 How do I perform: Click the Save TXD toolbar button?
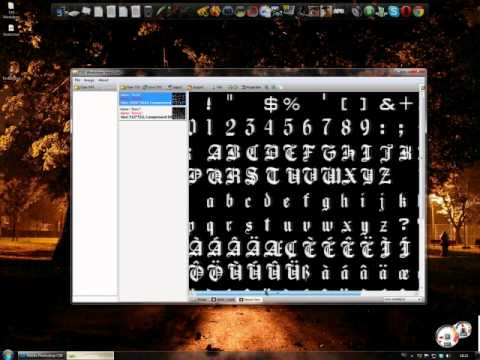coord(152,87)
